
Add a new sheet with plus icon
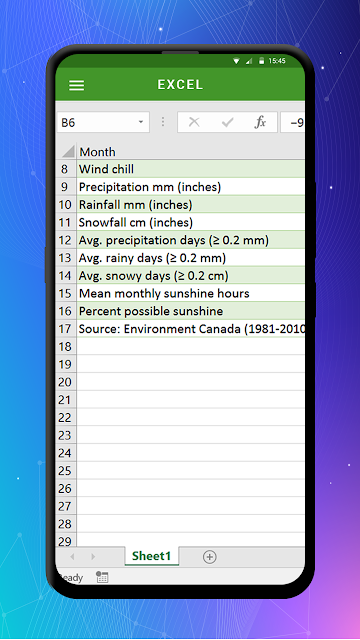(209, 557)
